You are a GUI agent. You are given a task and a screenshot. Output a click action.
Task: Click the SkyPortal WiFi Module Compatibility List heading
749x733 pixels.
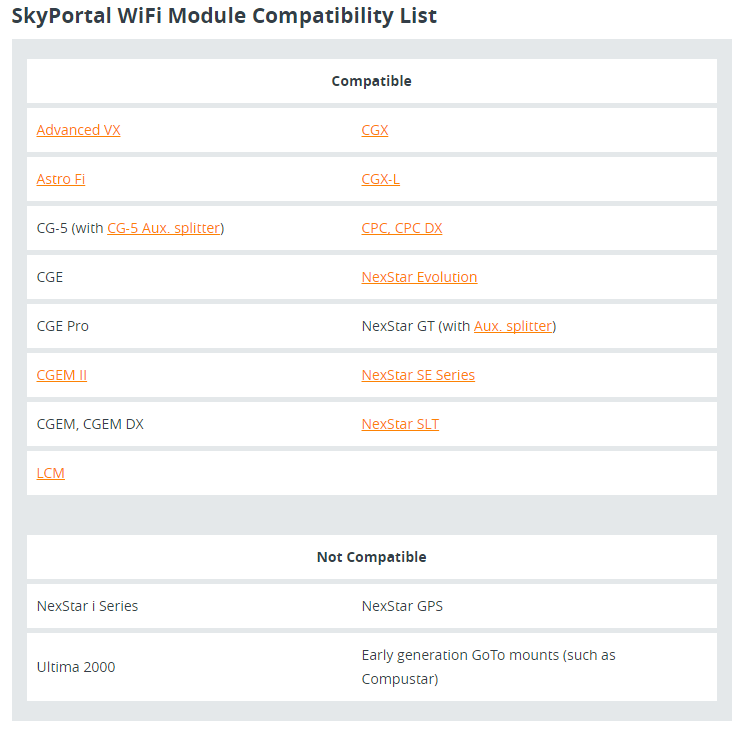(x=224, y=16)
